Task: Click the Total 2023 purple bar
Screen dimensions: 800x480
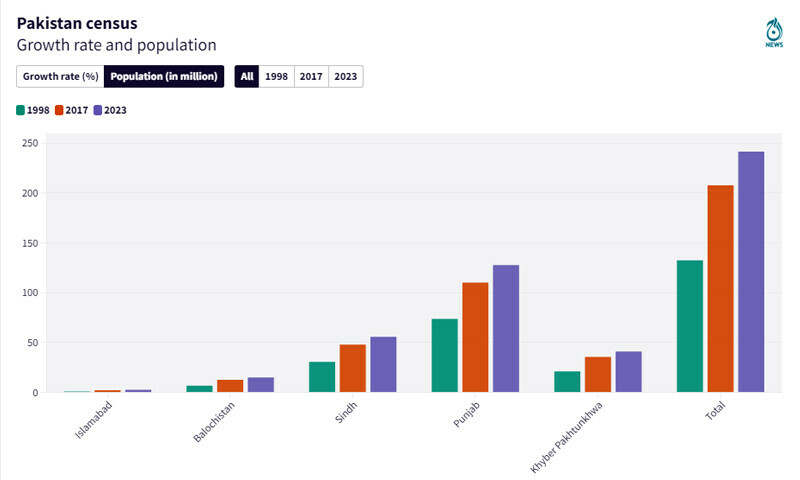Action: click(751, 272)
